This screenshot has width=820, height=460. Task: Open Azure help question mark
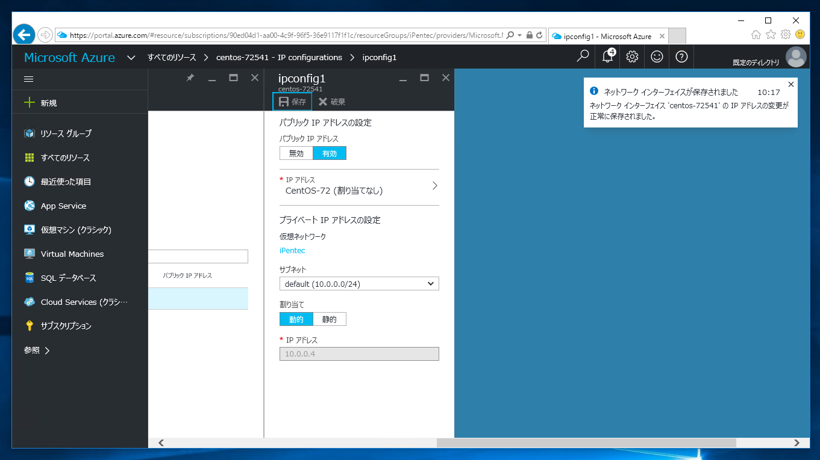681,56
